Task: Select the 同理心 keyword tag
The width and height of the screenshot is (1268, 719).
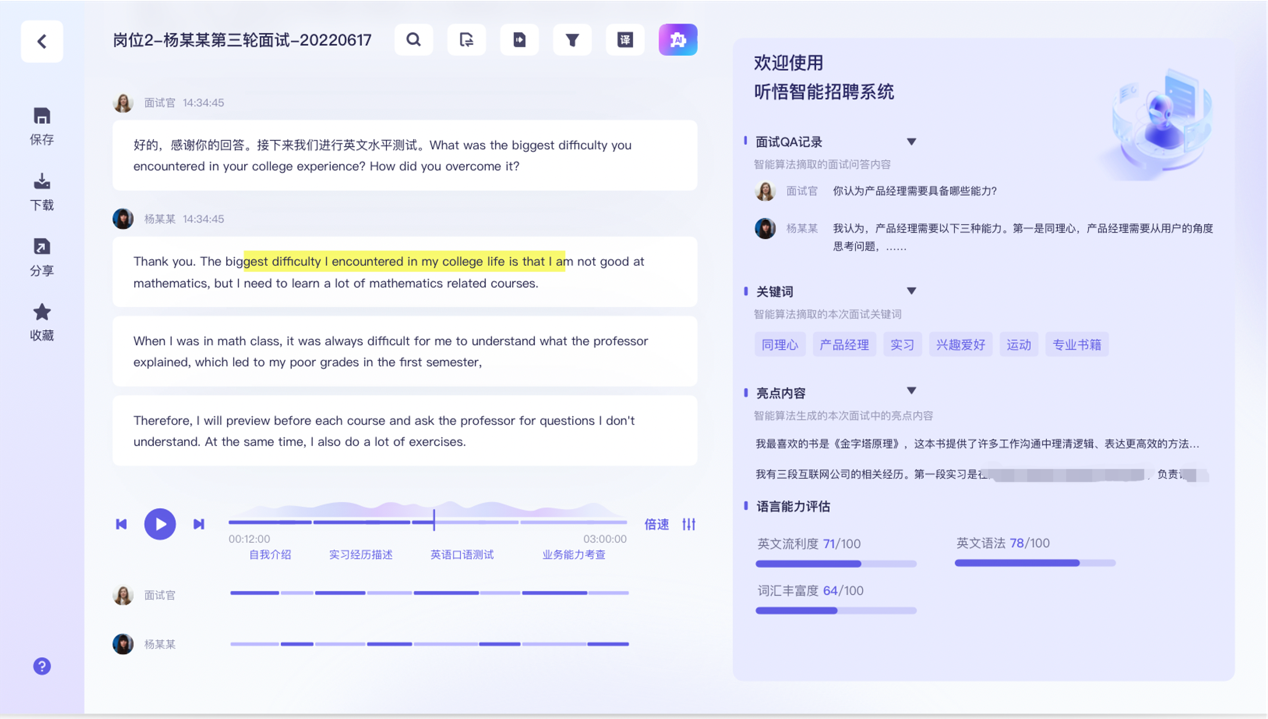Action: (780, 345)
